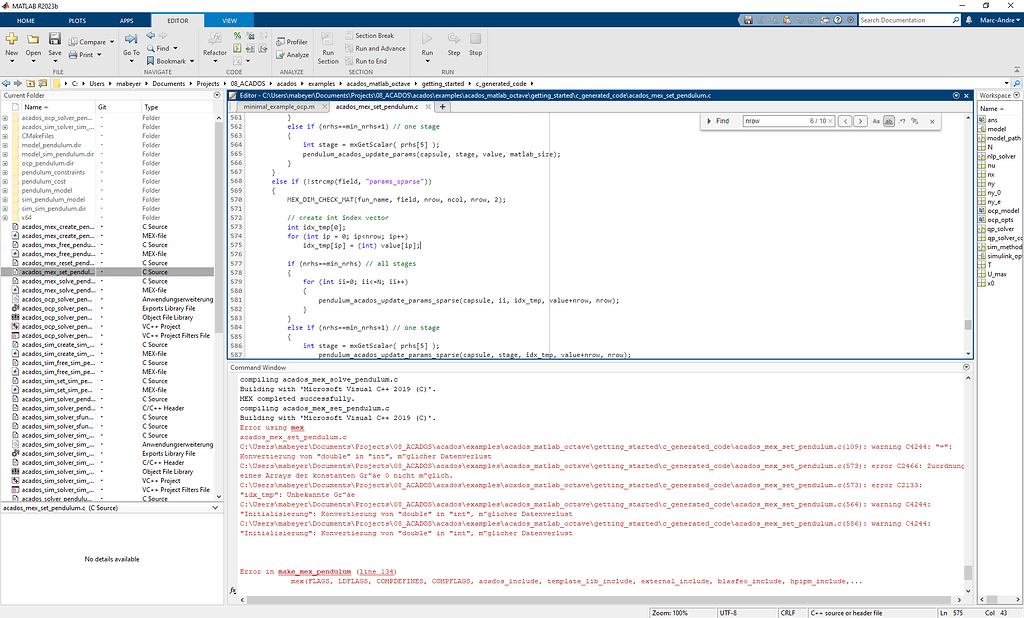Expand the CMakeFiles folder in Current Folder

tap(5, 136)
